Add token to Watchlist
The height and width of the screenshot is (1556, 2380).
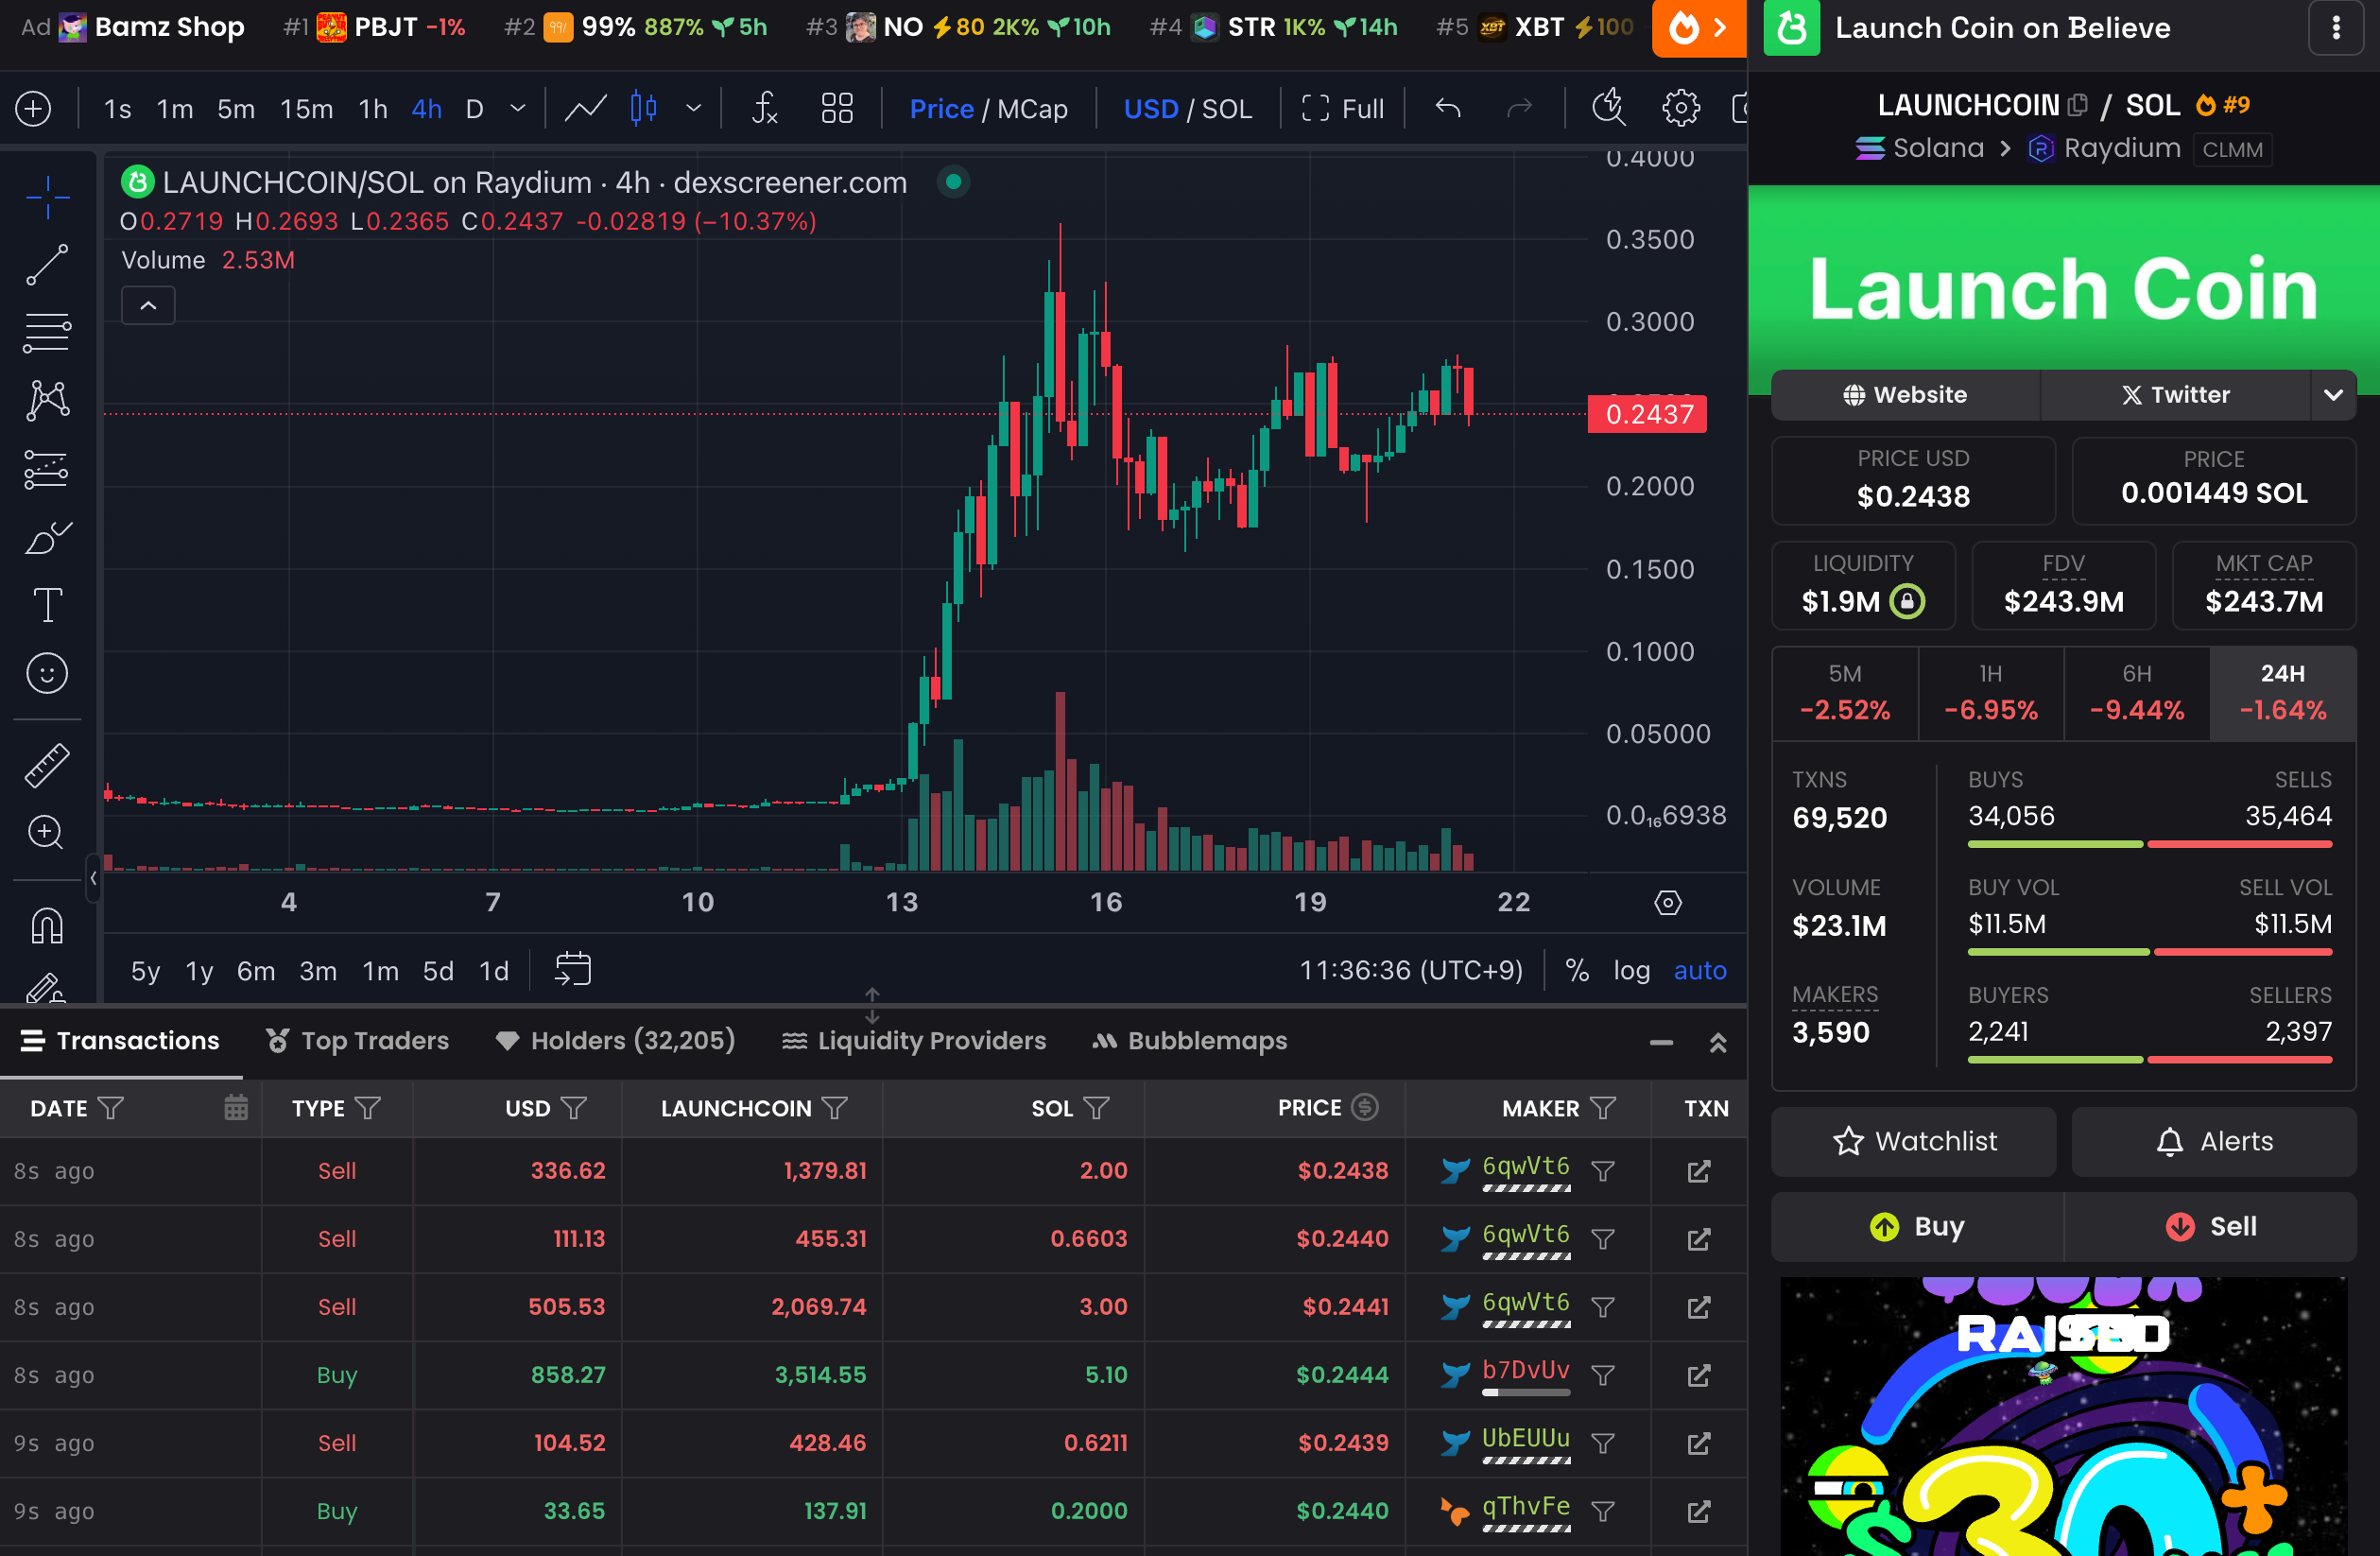click(x=1913, y=1141)
